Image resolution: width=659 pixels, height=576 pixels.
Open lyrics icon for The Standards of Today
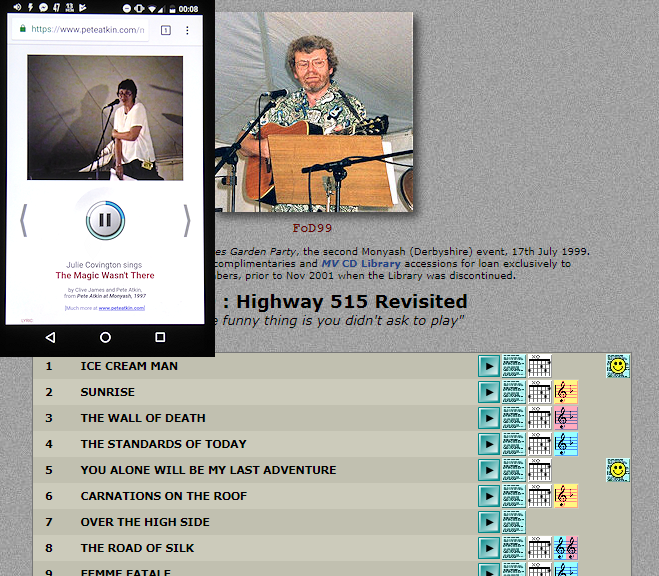click(x=514, y=444)
